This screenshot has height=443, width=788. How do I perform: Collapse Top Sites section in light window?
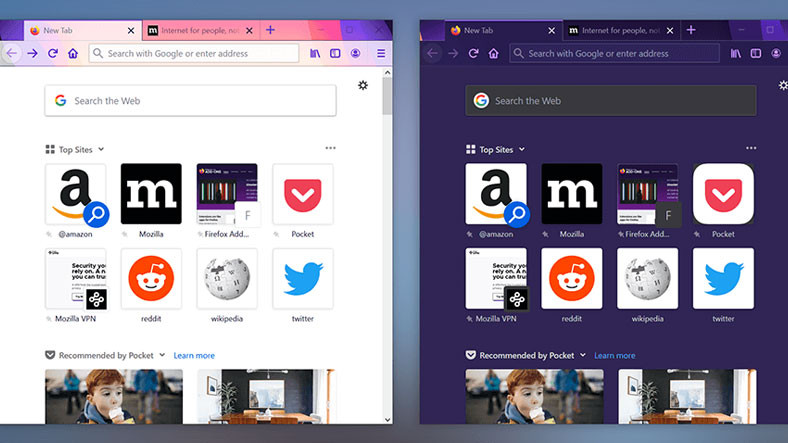pyautogui.click(x=101, y=149)
